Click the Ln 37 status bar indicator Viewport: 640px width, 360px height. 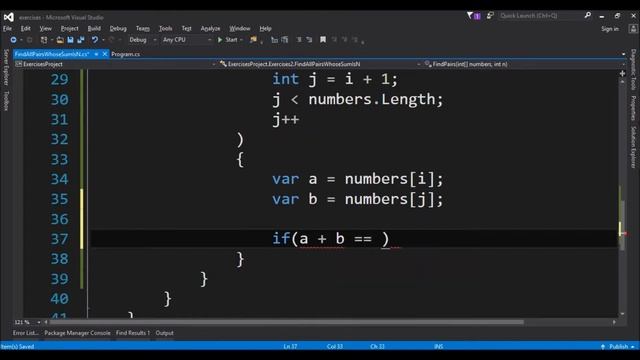290,347
